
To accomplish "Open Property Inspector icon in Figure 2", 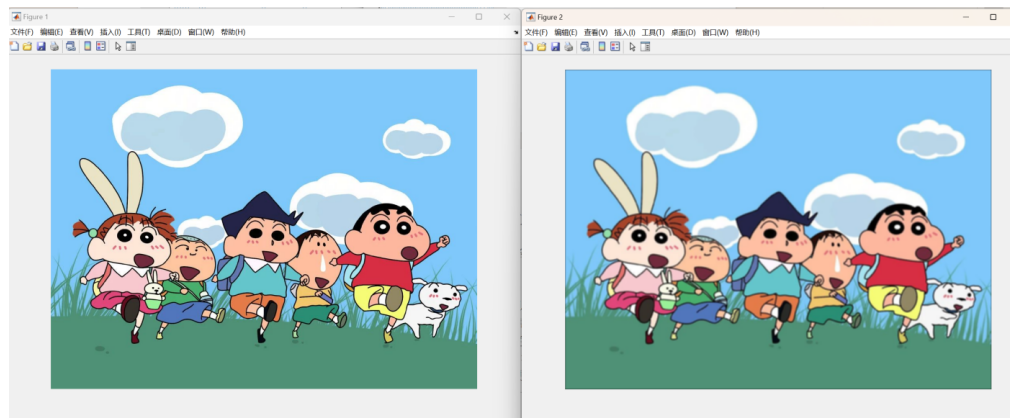I will (x=645, y=47).
